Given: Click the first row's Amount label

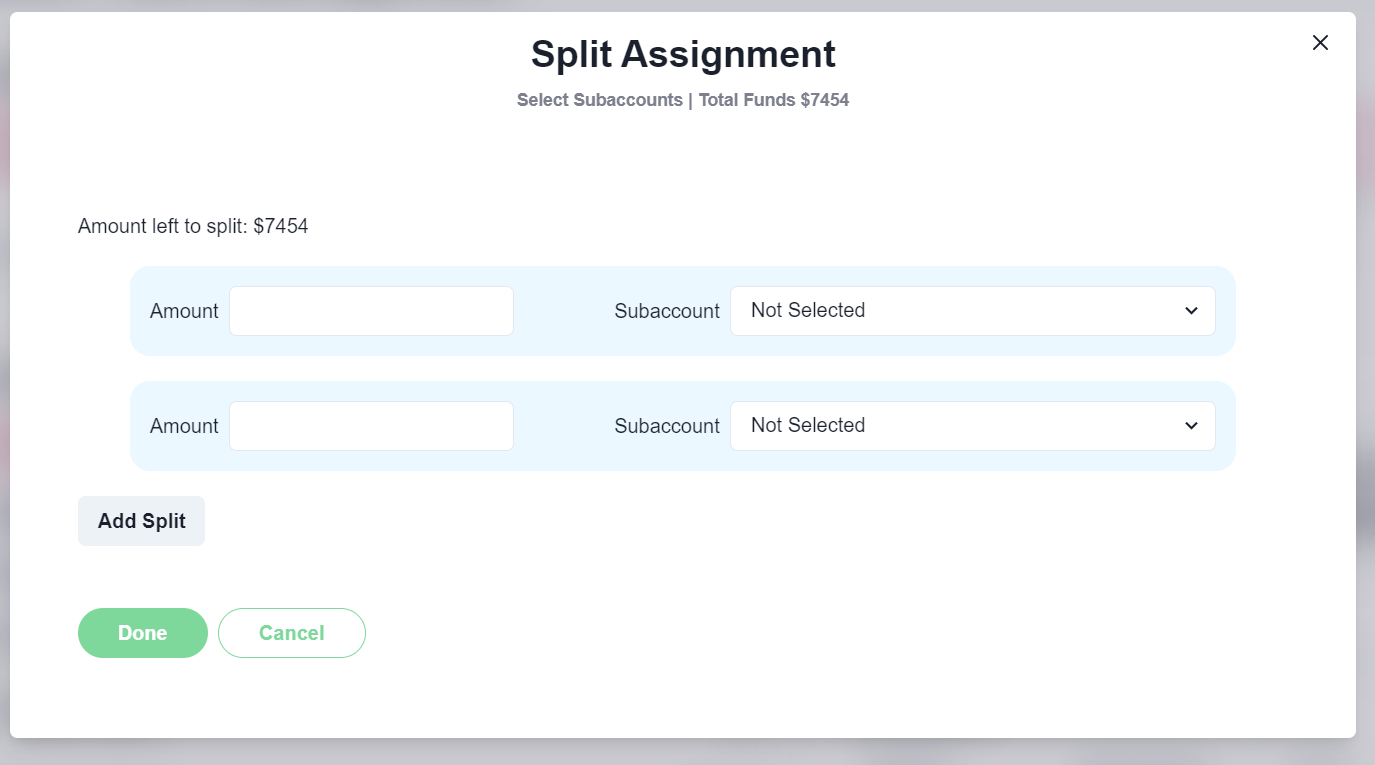Looking at the screenshot, I should 184,311.
